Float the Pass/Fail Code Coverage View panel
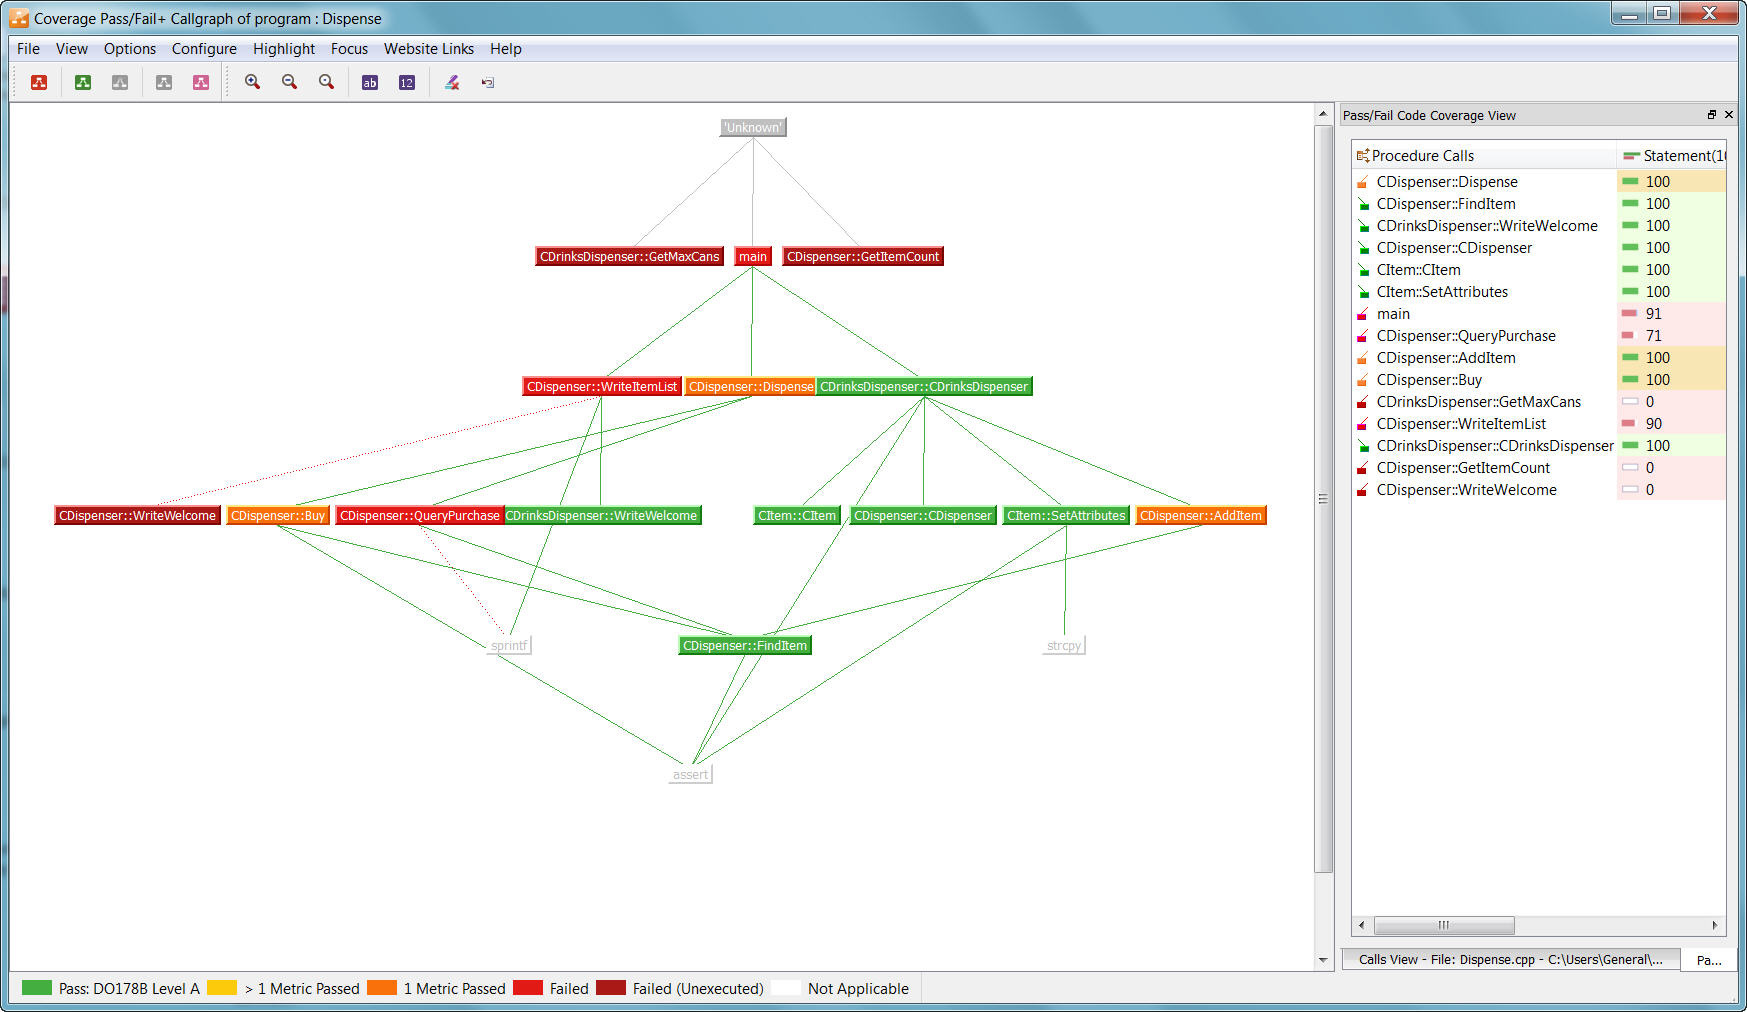 click(1711, 115)
